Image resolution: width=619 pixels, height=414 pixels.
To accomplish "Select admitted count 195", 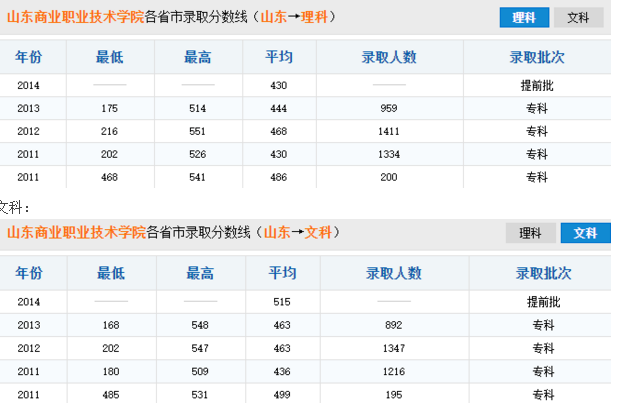I will point(394,395).
